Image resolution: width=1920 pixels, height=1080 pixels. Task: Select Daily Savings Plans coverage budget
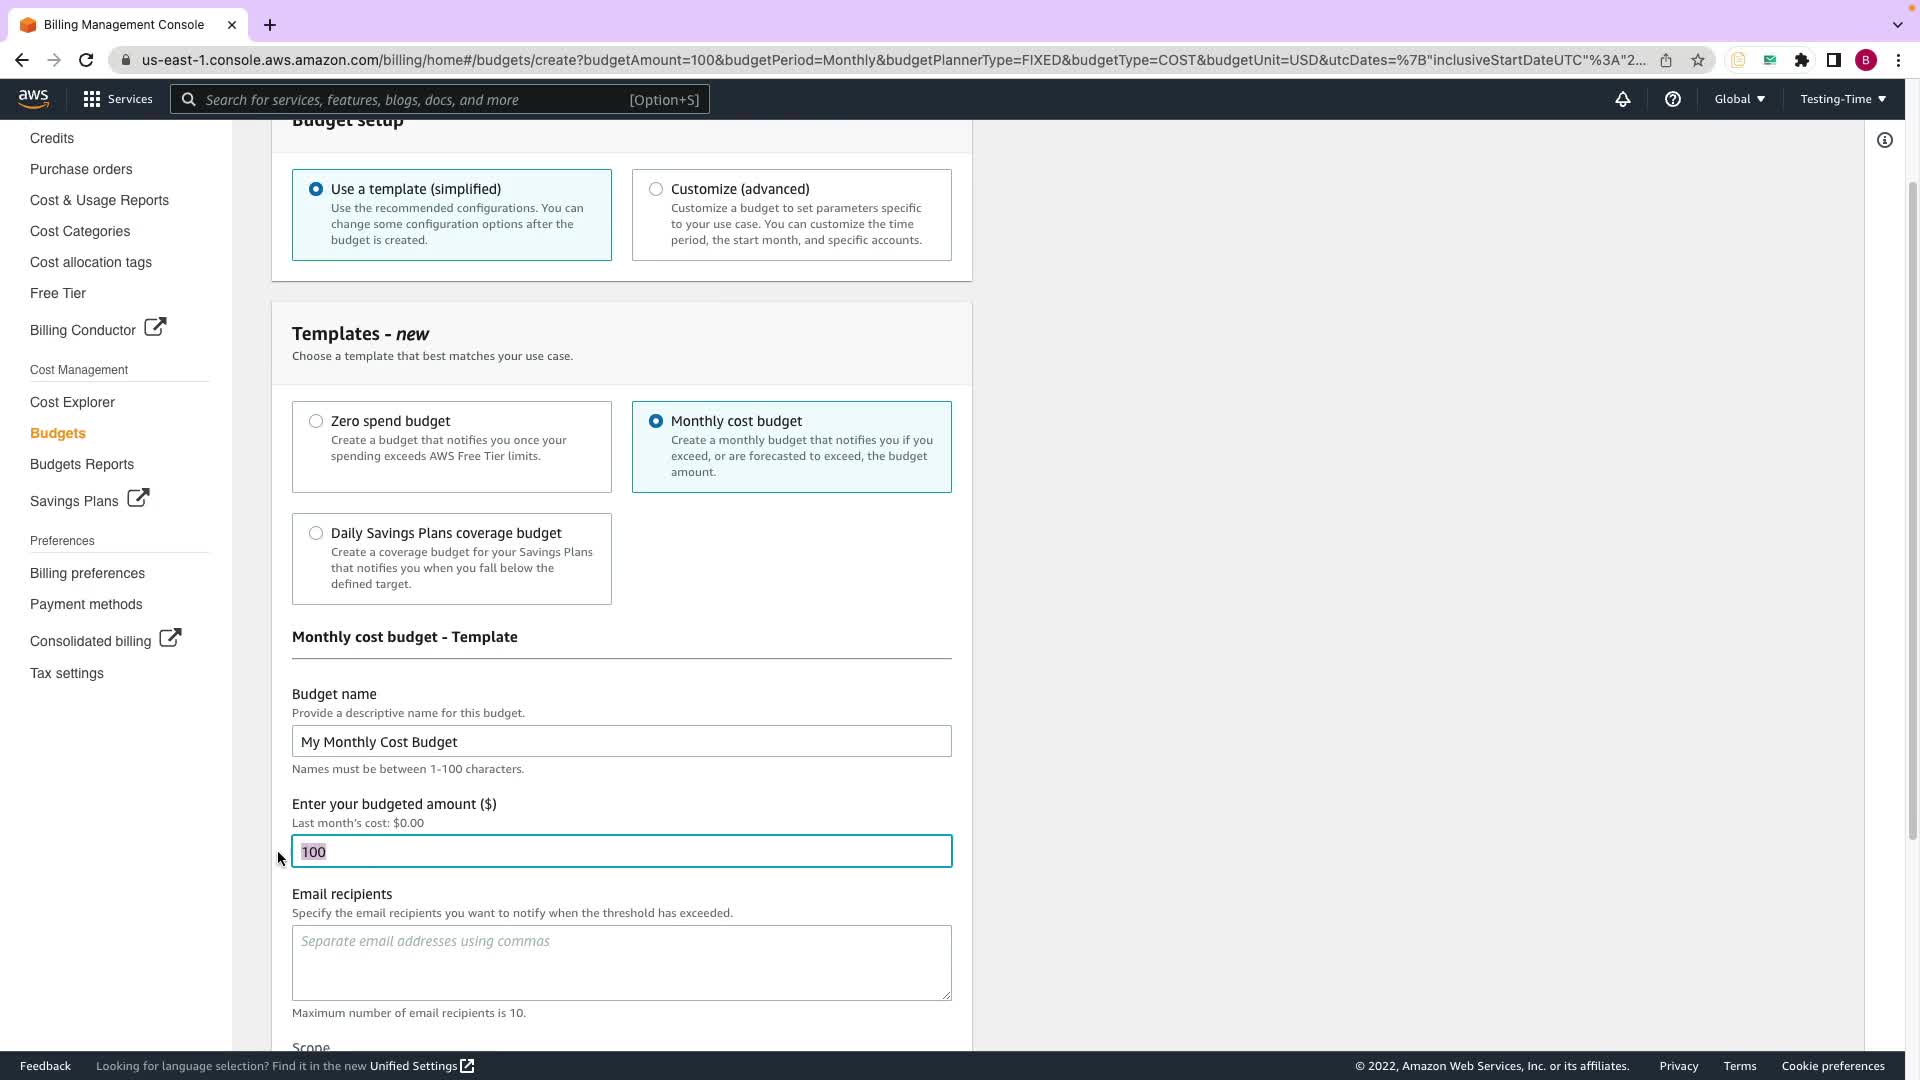(316, 533)
